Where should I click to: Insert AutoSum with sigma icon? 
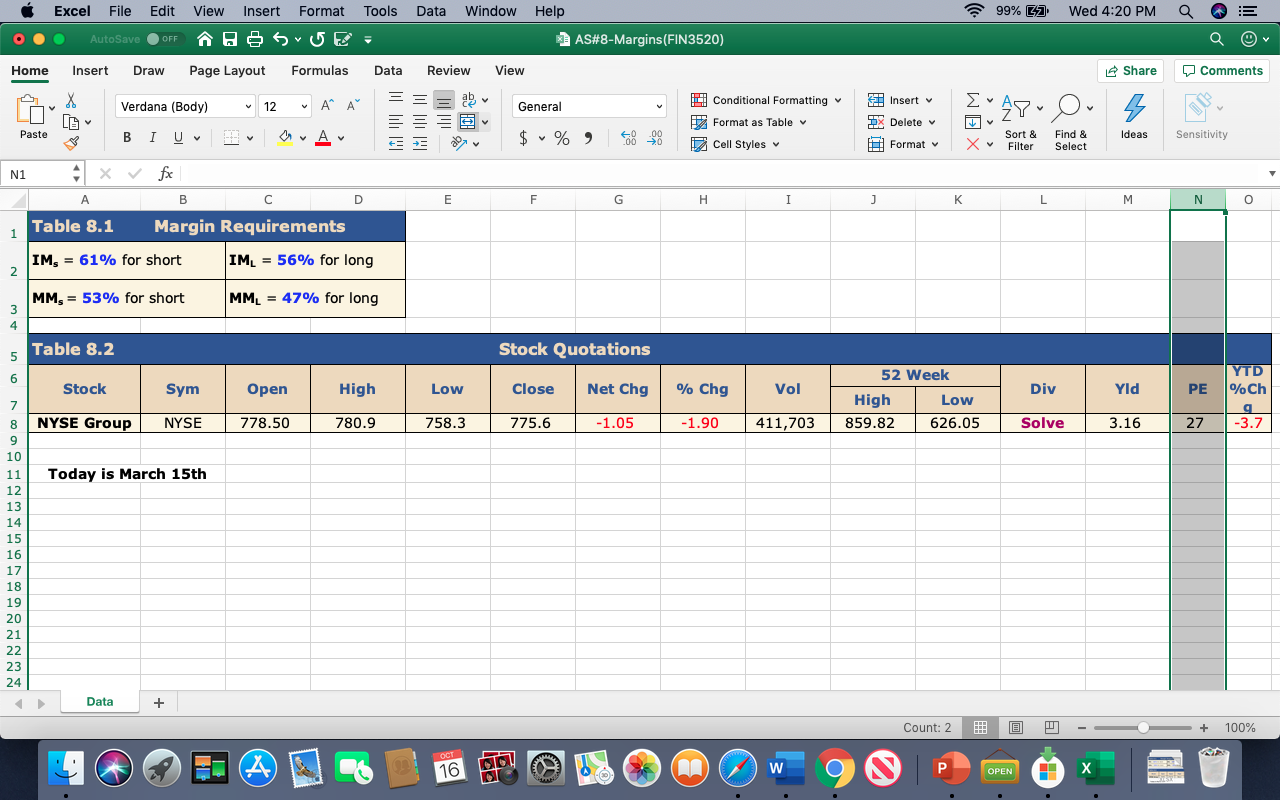973,100
